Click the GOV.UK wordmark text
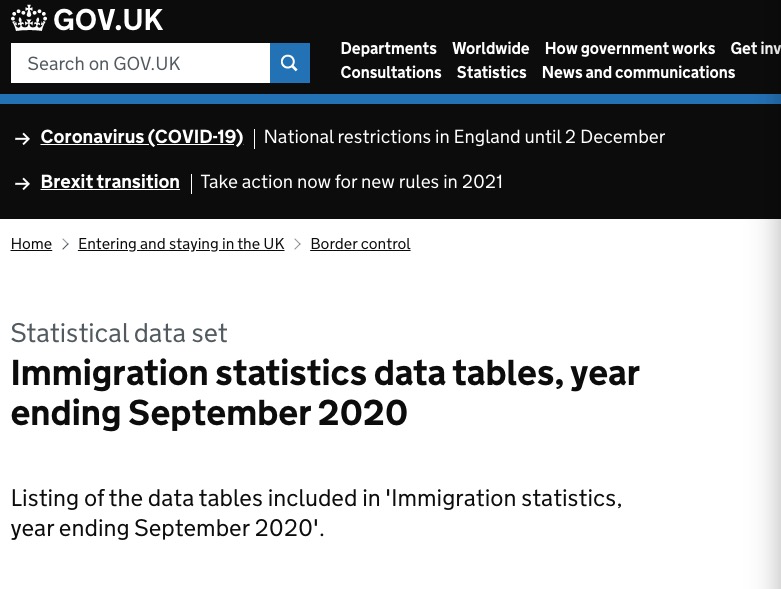The height and width of the screenshot is (589, 781). point(108,19)
